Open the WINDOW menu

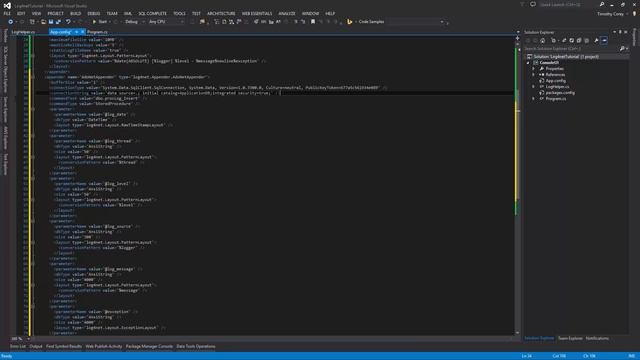pyautogui.click(x=310, y=13)
